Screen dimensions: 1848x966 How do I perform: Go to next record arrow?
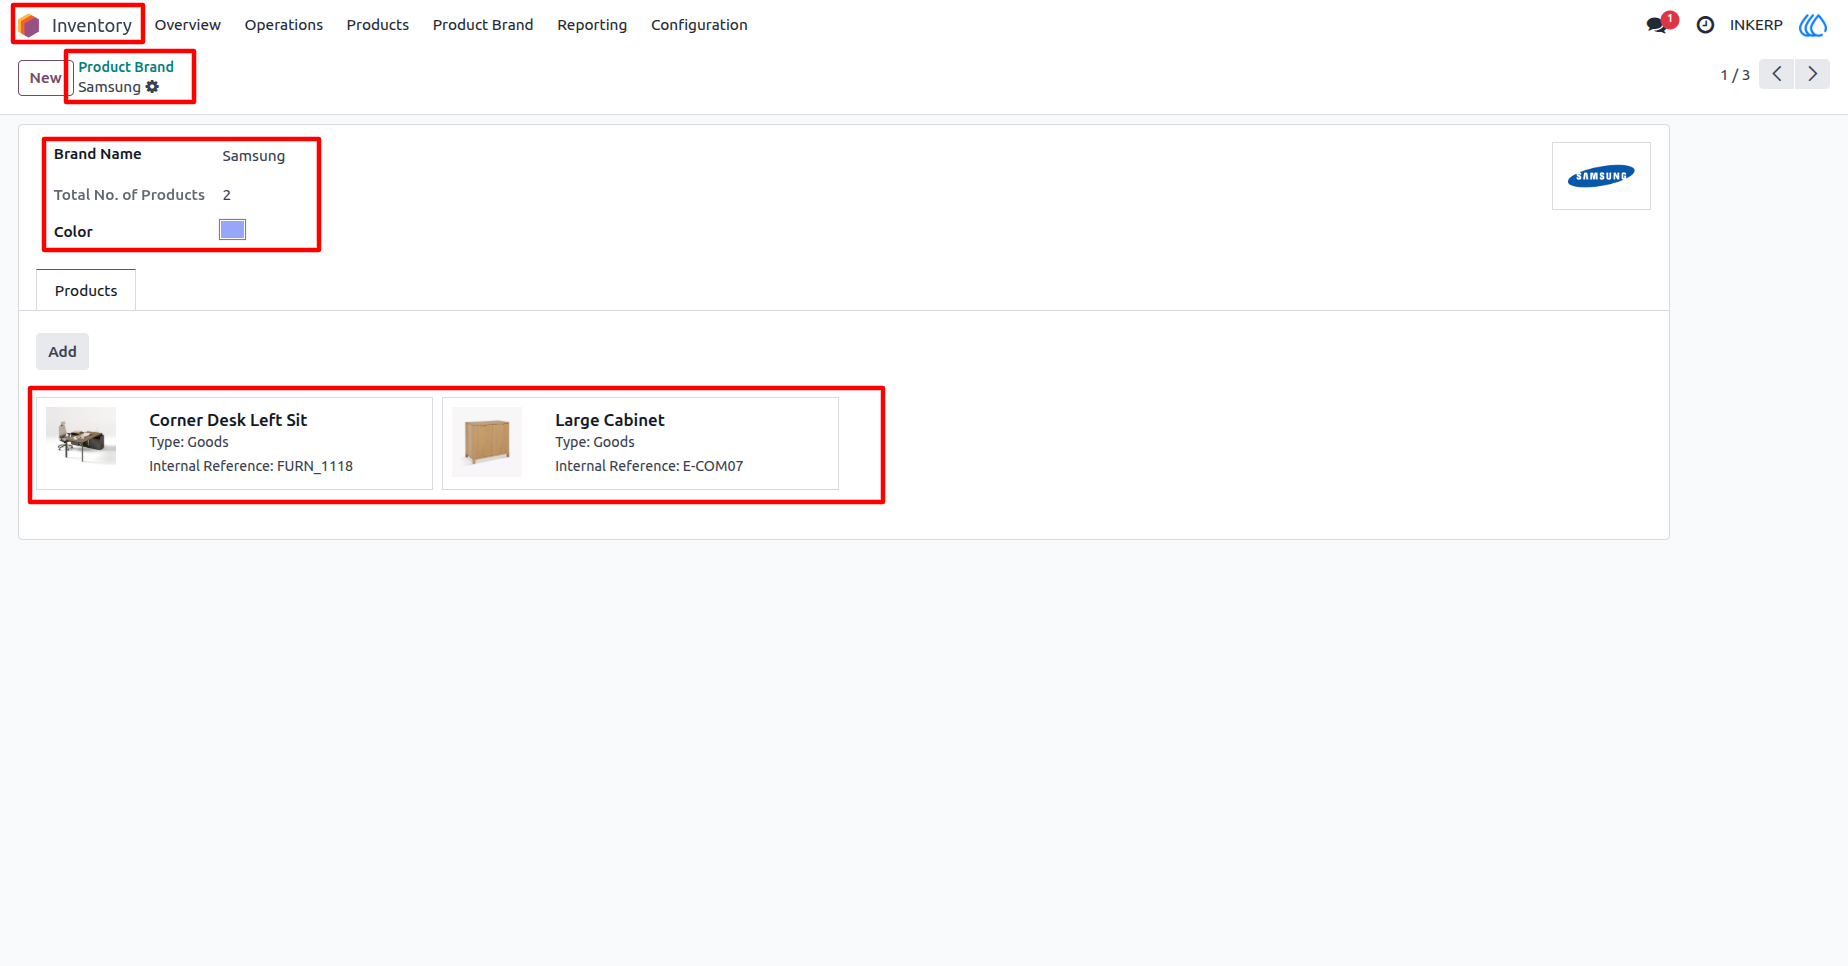click(x=1813, y=74)
